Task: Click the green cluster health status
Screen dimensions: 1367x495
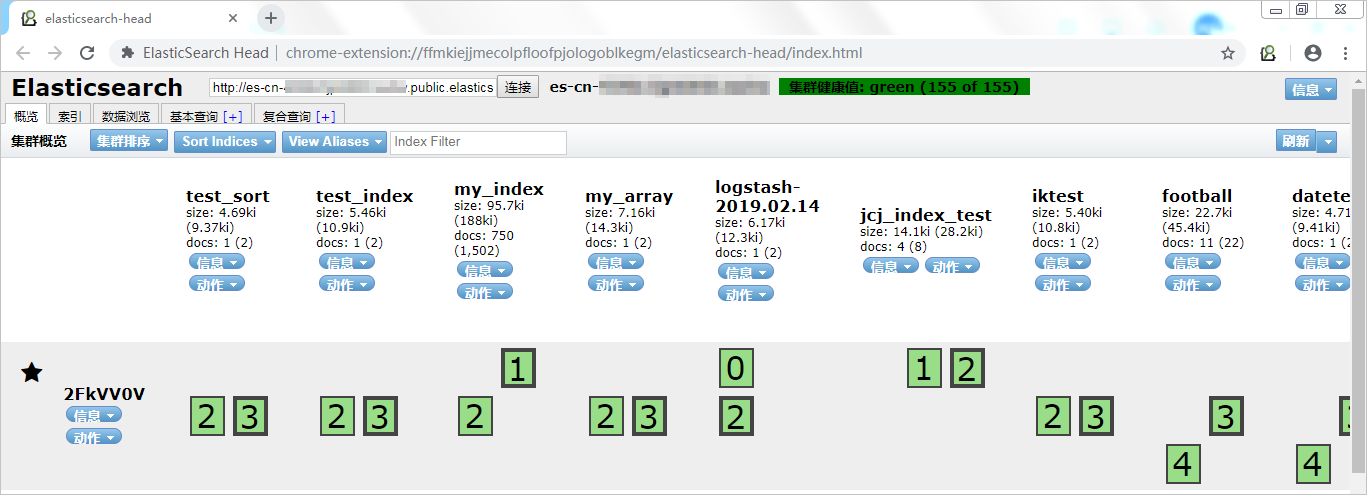Action: (904, 87)
